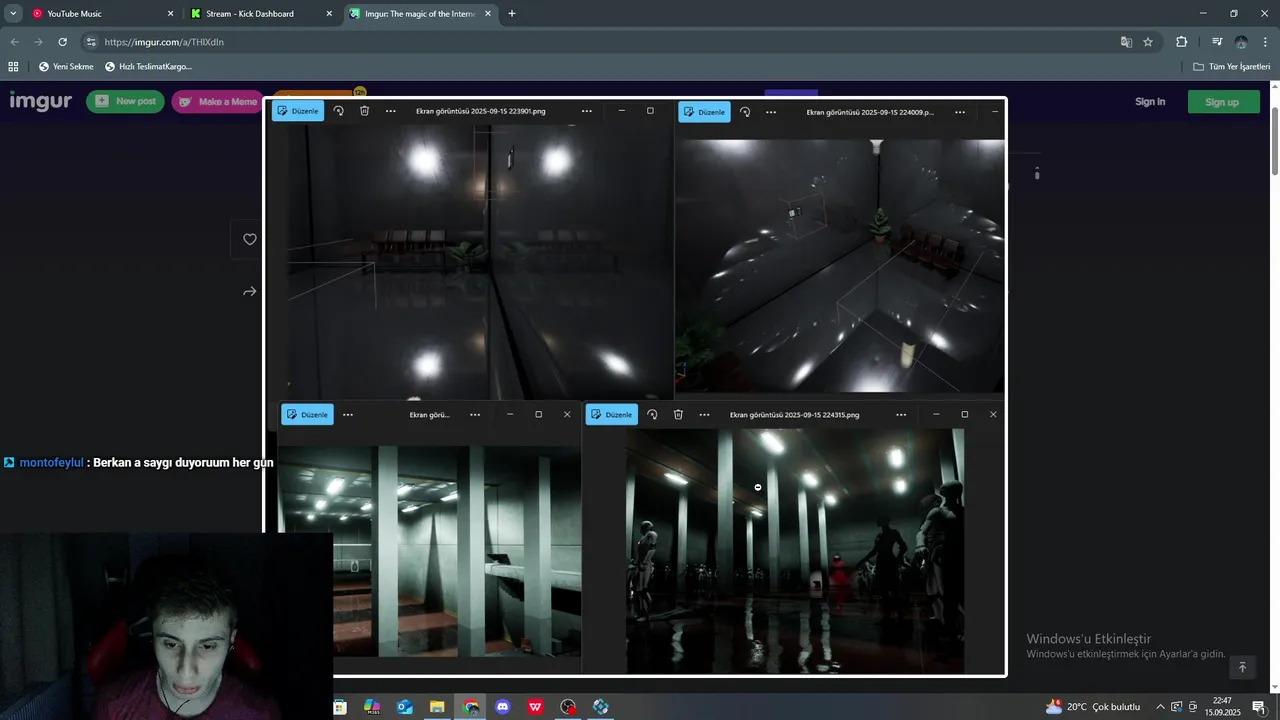Open the Chrome profile avatar
The height and width of the screenshot is (720, 1280).
[1241, 42]
